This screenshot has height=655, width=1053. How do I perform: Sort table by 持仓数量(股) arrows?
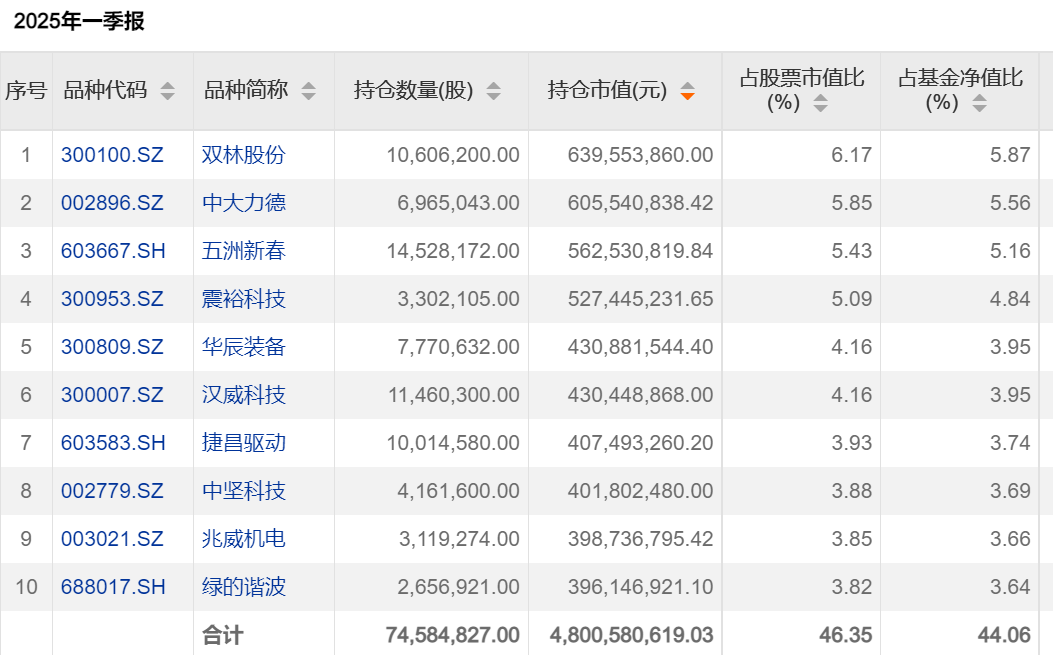(x=493, y=91)
